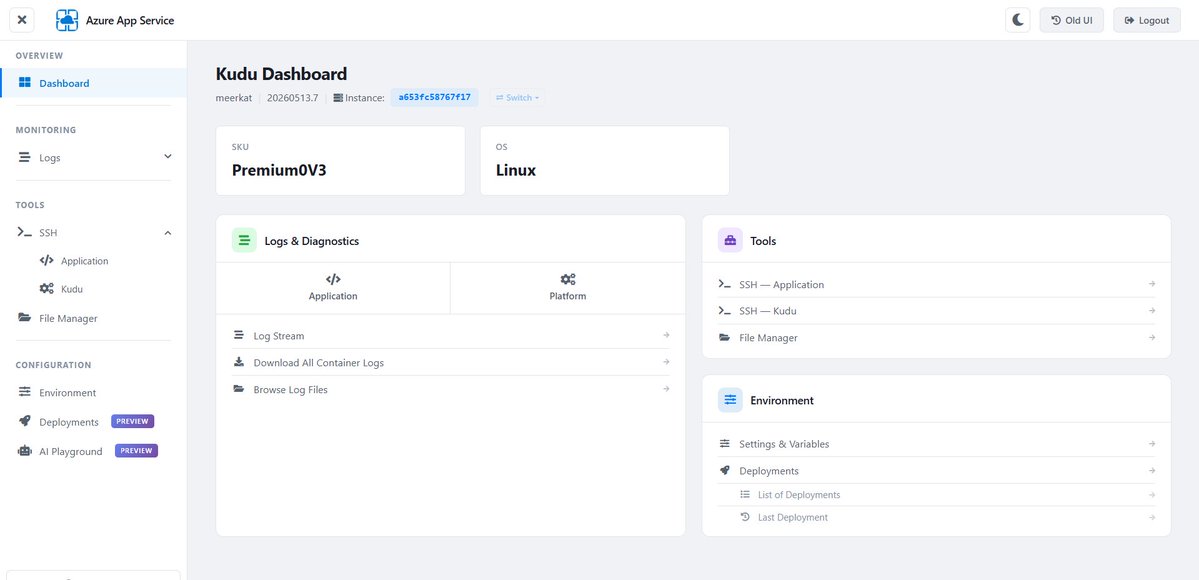Open SSH Kudu in the sidebar
This screenshot has height=580, width=1199.
71,289
